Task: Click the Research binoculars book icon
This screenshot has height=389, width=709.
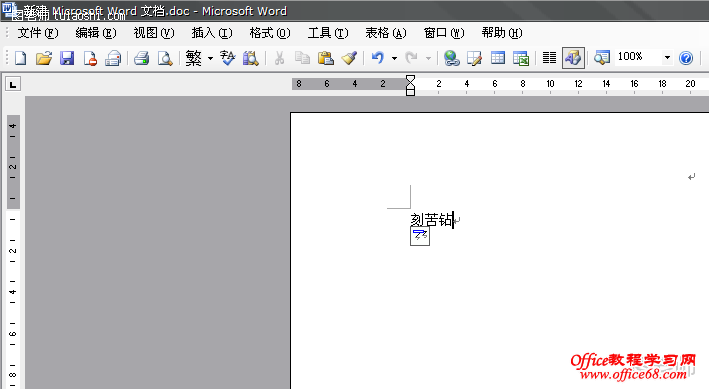Action: (x=251, y=58)
